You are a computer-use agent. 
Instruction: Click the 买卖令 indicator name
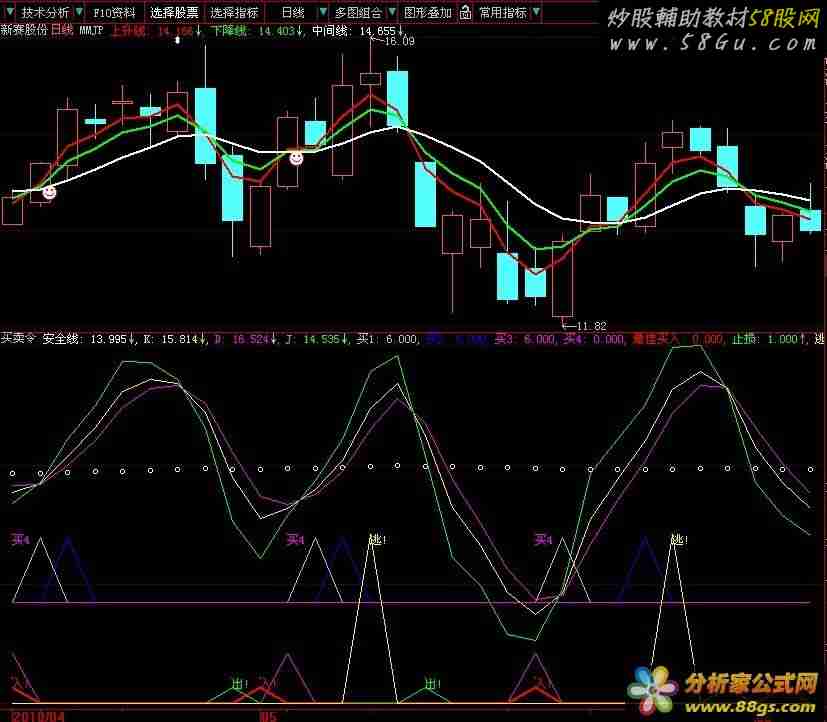coord(18,338)
